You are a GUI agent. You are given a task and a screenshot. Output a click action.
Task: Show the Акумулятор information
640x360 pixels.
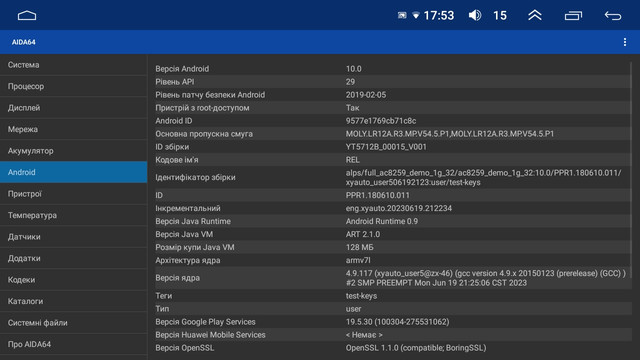73,151
